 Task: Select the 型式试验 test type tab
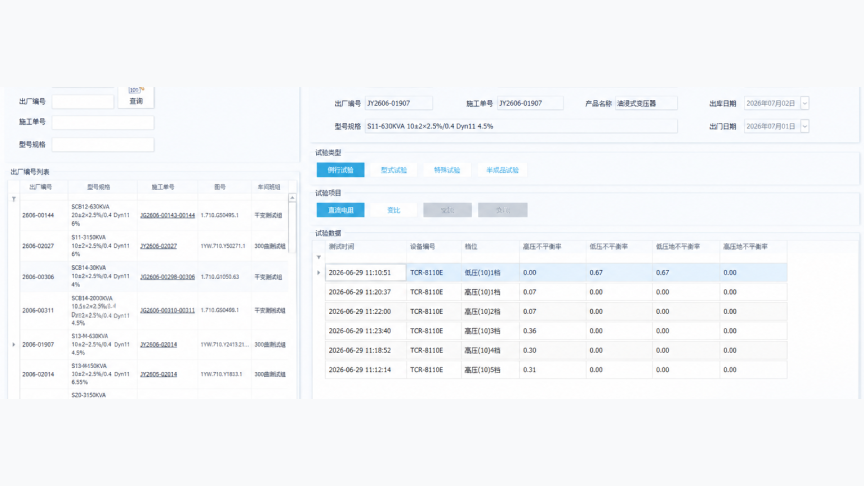[393, 170]
